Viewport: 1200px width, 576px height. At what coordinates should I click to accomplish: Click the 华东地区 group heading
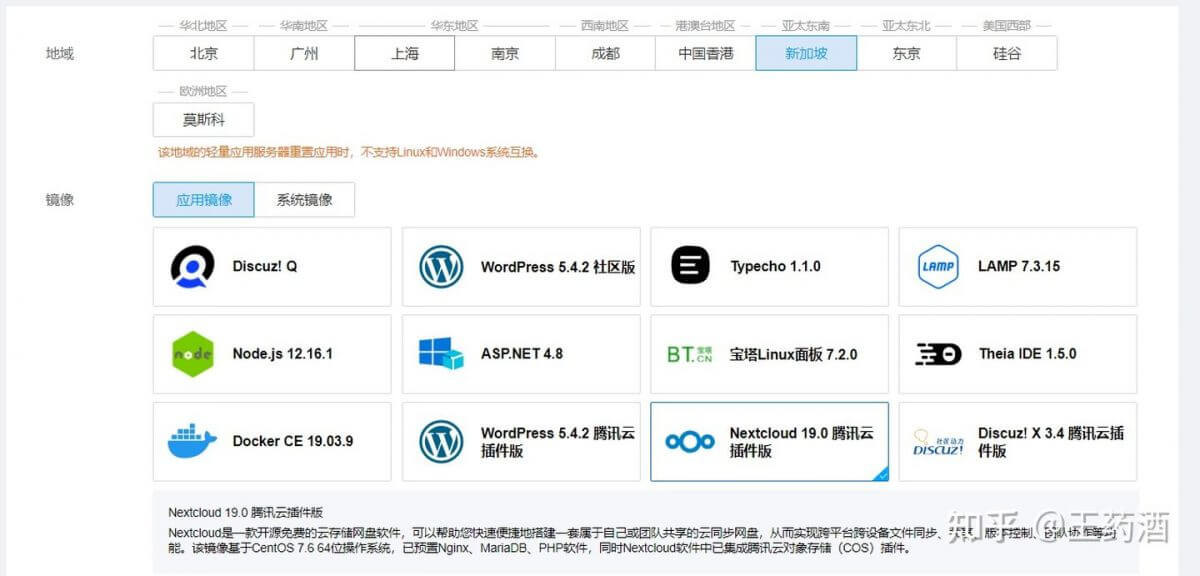pos(455,25)
